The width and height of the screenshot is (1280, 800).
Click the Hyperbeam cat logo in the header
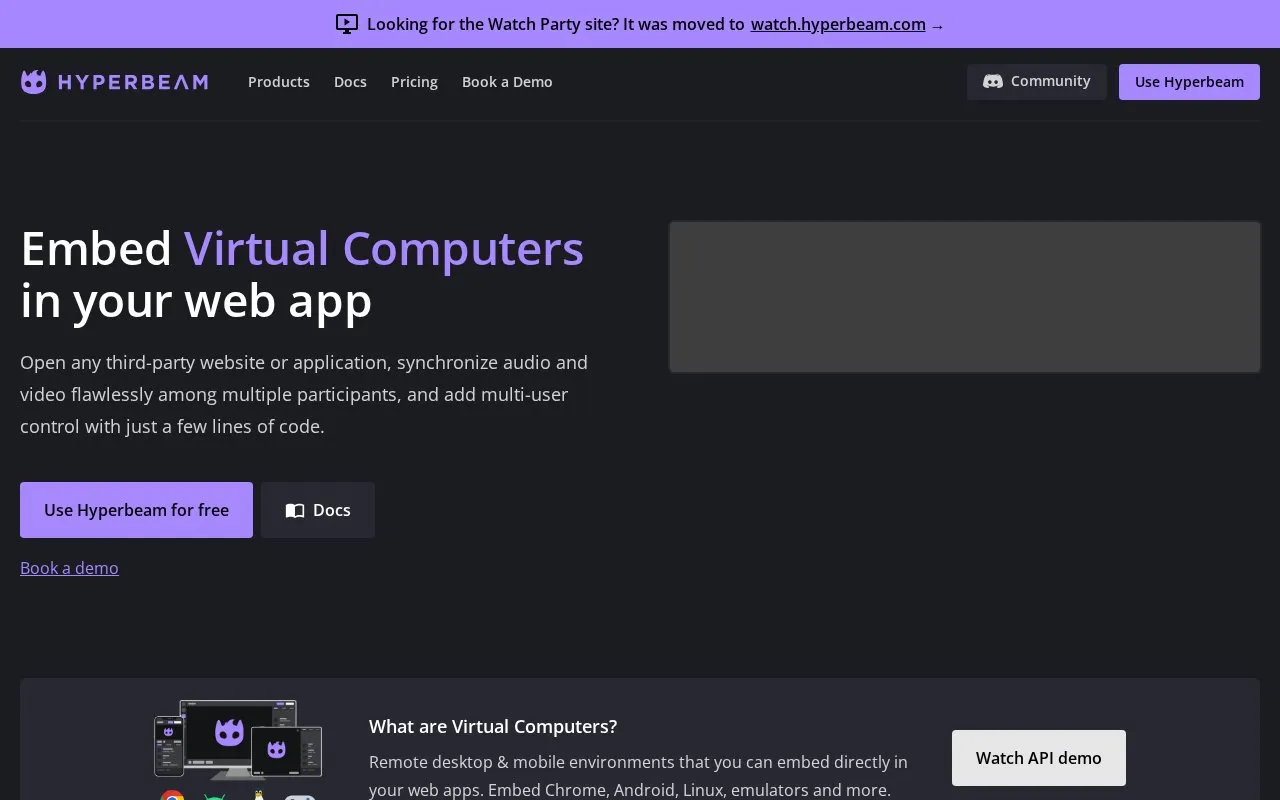coord(34,82)
